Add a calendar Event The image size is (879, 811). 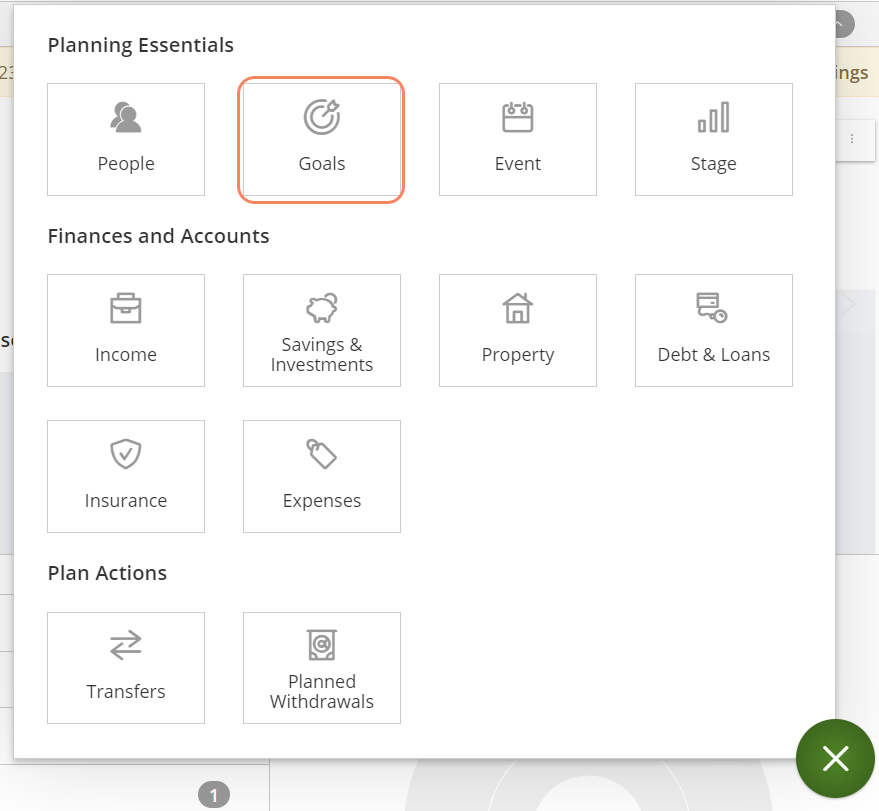518,139
